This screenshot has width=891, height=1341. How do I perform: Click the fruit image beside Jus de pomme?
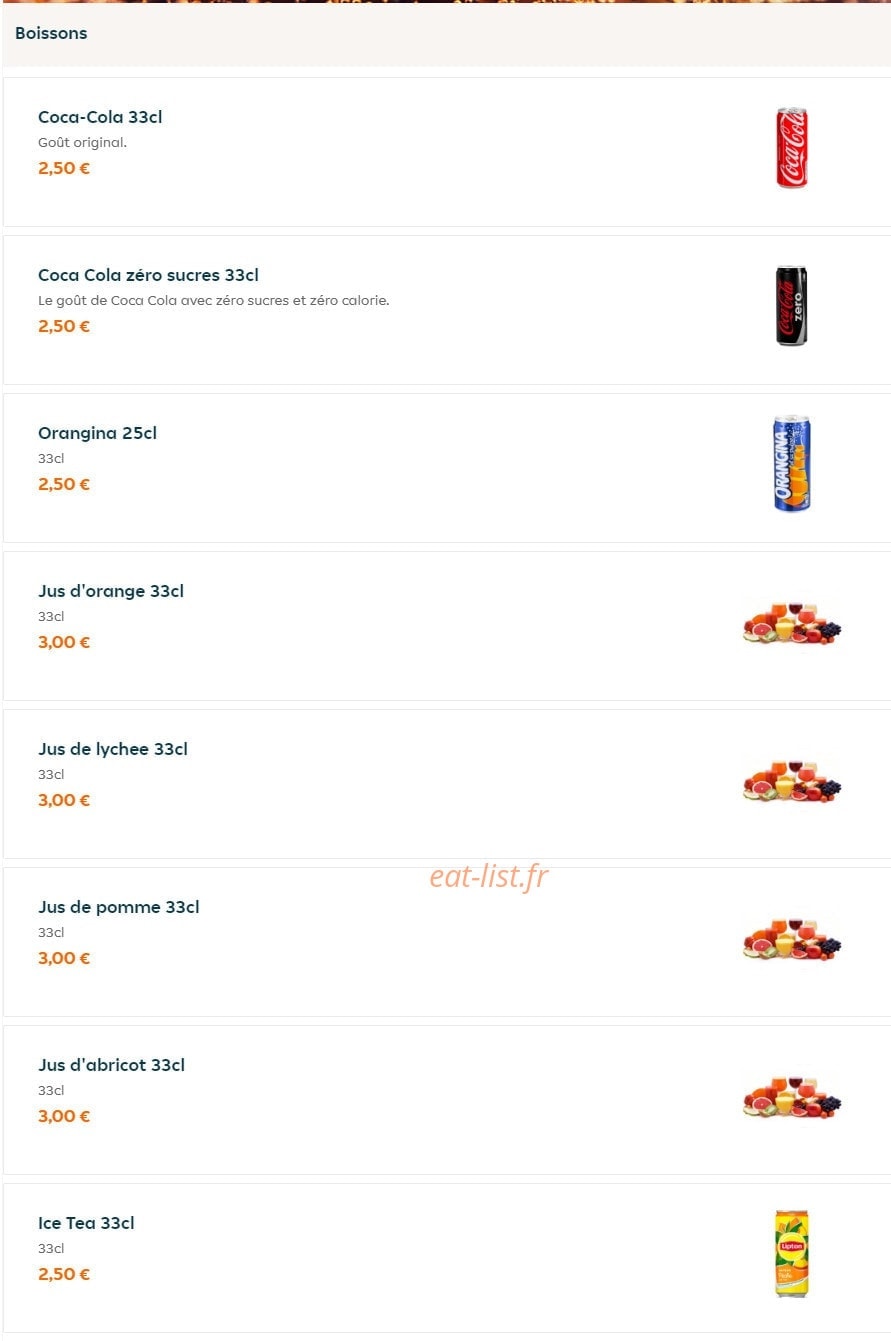(792, 939)
